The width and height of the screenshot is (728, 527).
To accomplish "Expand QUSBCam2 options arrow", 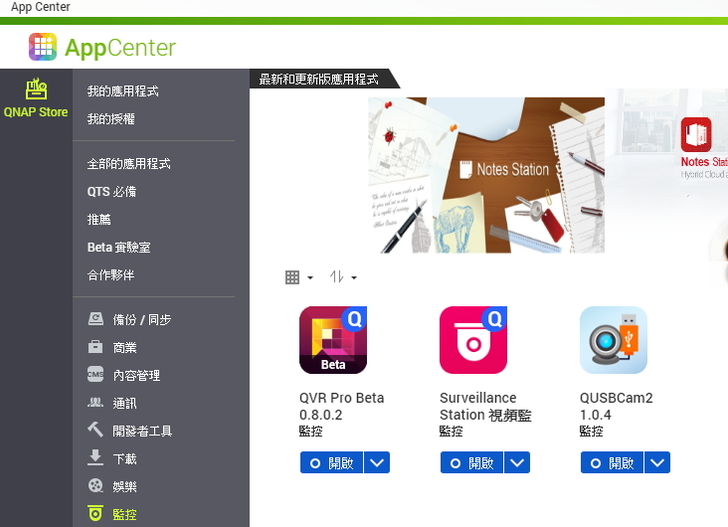I will [x=657, y=463].
